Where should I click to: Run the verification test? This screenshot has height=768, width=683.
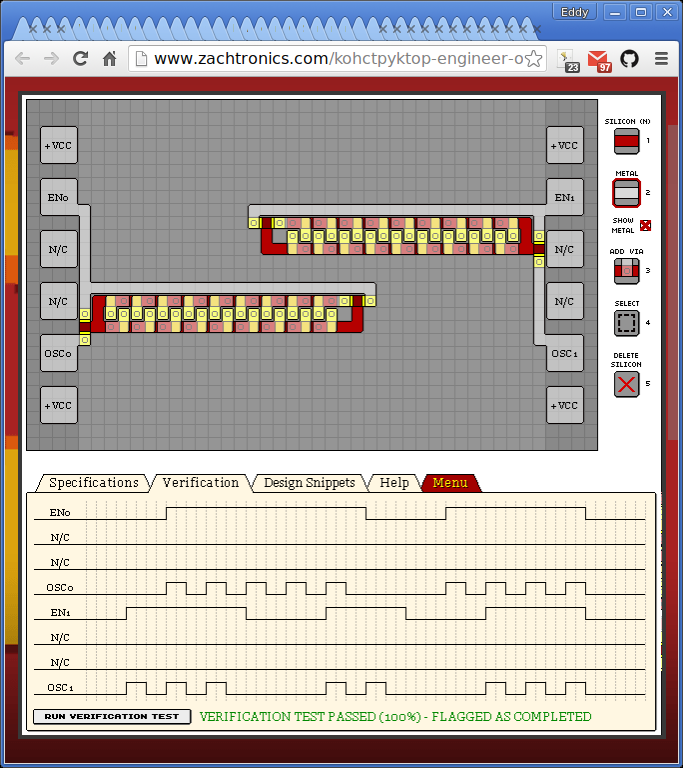point(112,716)
